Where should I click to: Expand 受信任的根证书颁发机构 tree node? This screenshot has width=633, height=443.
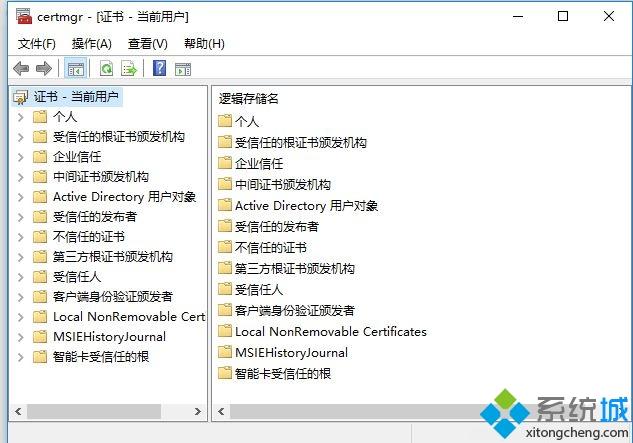pyautogui.click(x=21, y=137)
